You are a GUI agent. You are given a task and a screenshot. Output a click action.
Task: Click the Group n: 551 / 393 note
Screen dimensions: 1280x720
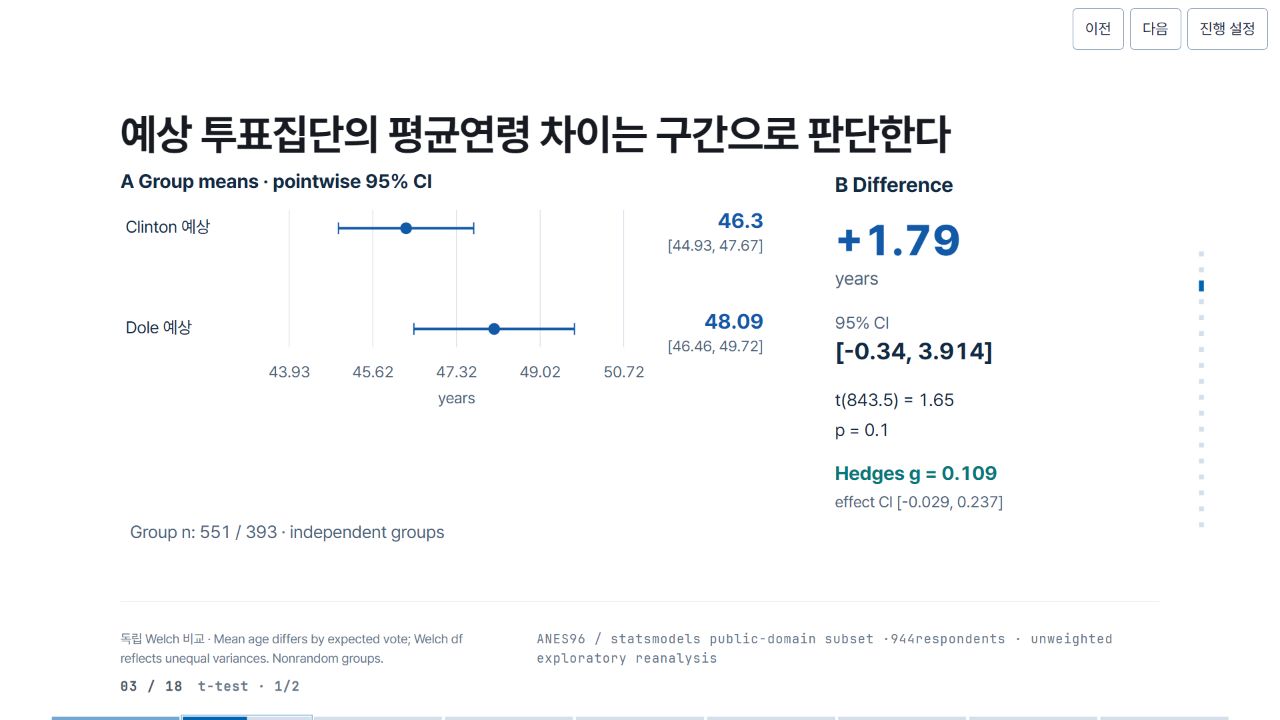click(287, 532)
